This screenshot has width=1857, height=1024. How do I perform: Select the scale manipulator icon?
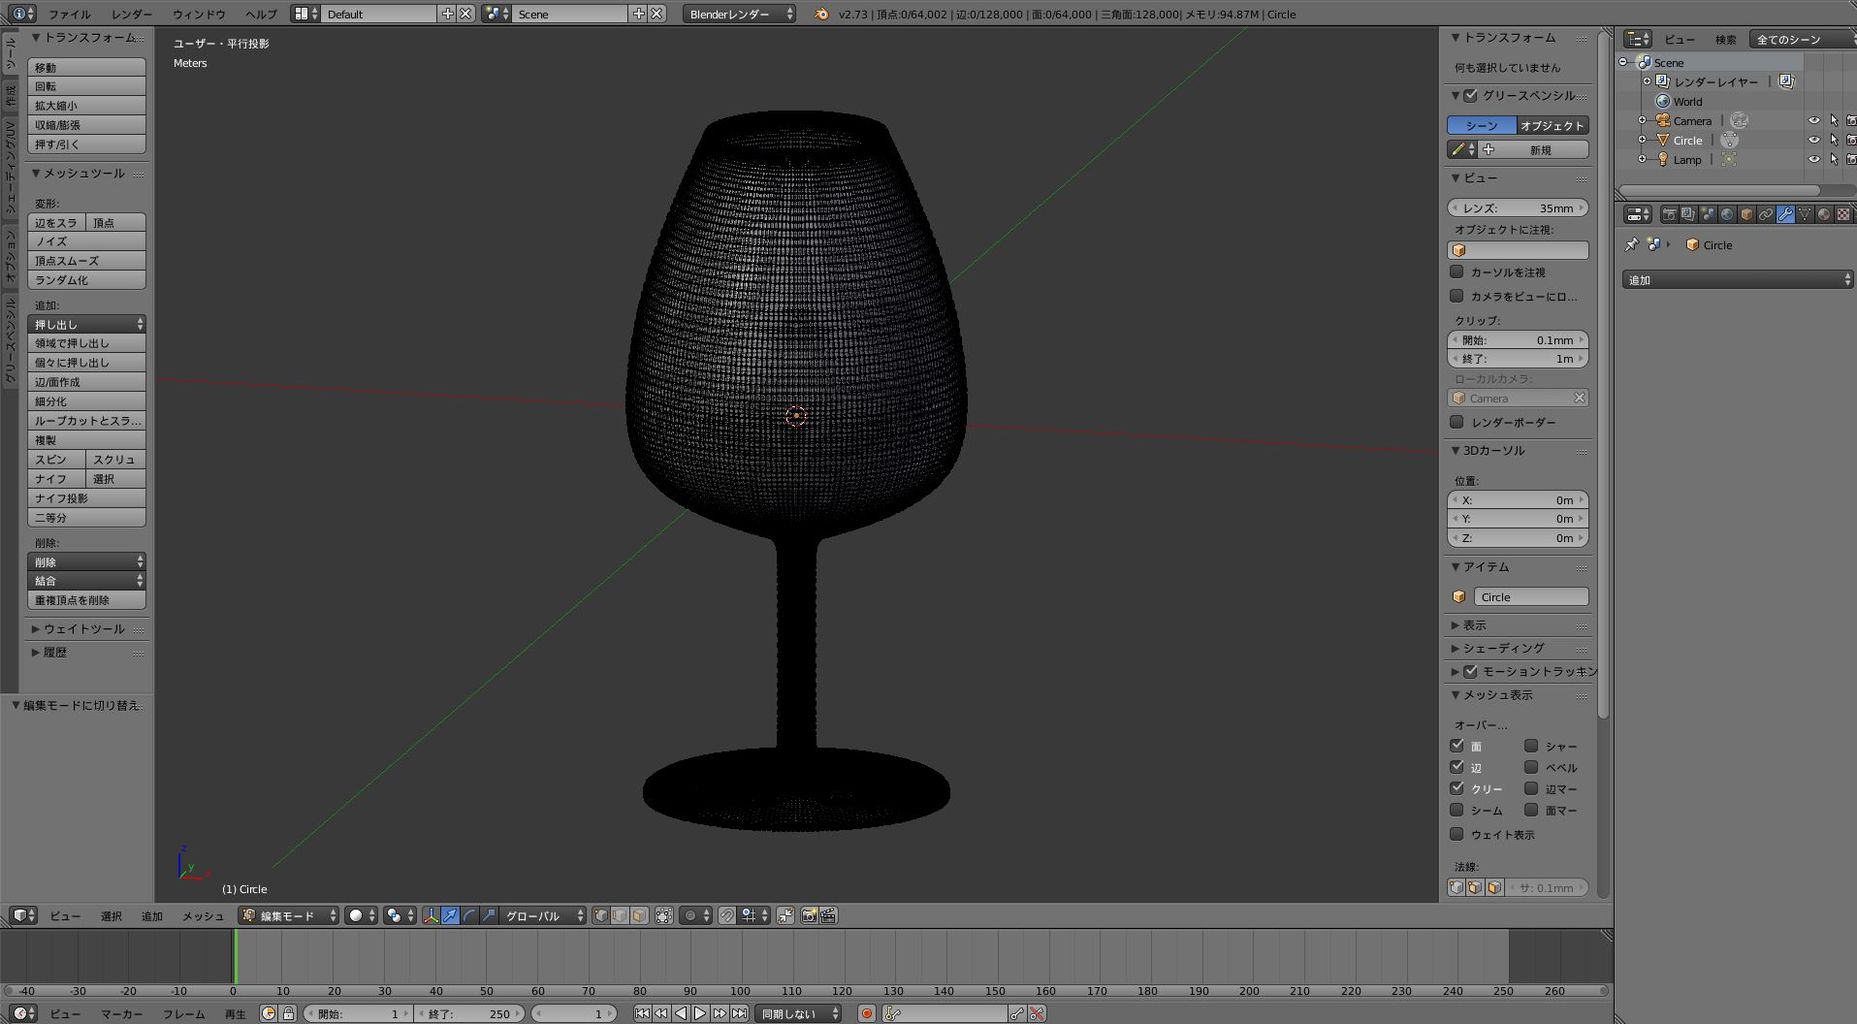pyautogui.click(x=489, y=915)
